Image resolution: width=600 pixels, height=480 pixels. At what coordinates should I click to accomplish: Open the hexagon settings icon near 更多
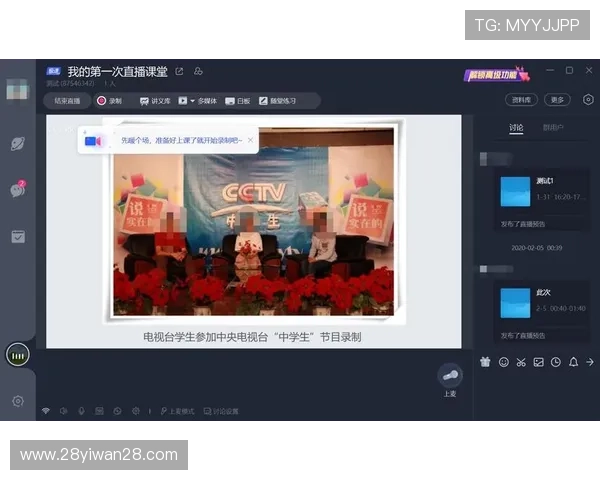(588, 100)
